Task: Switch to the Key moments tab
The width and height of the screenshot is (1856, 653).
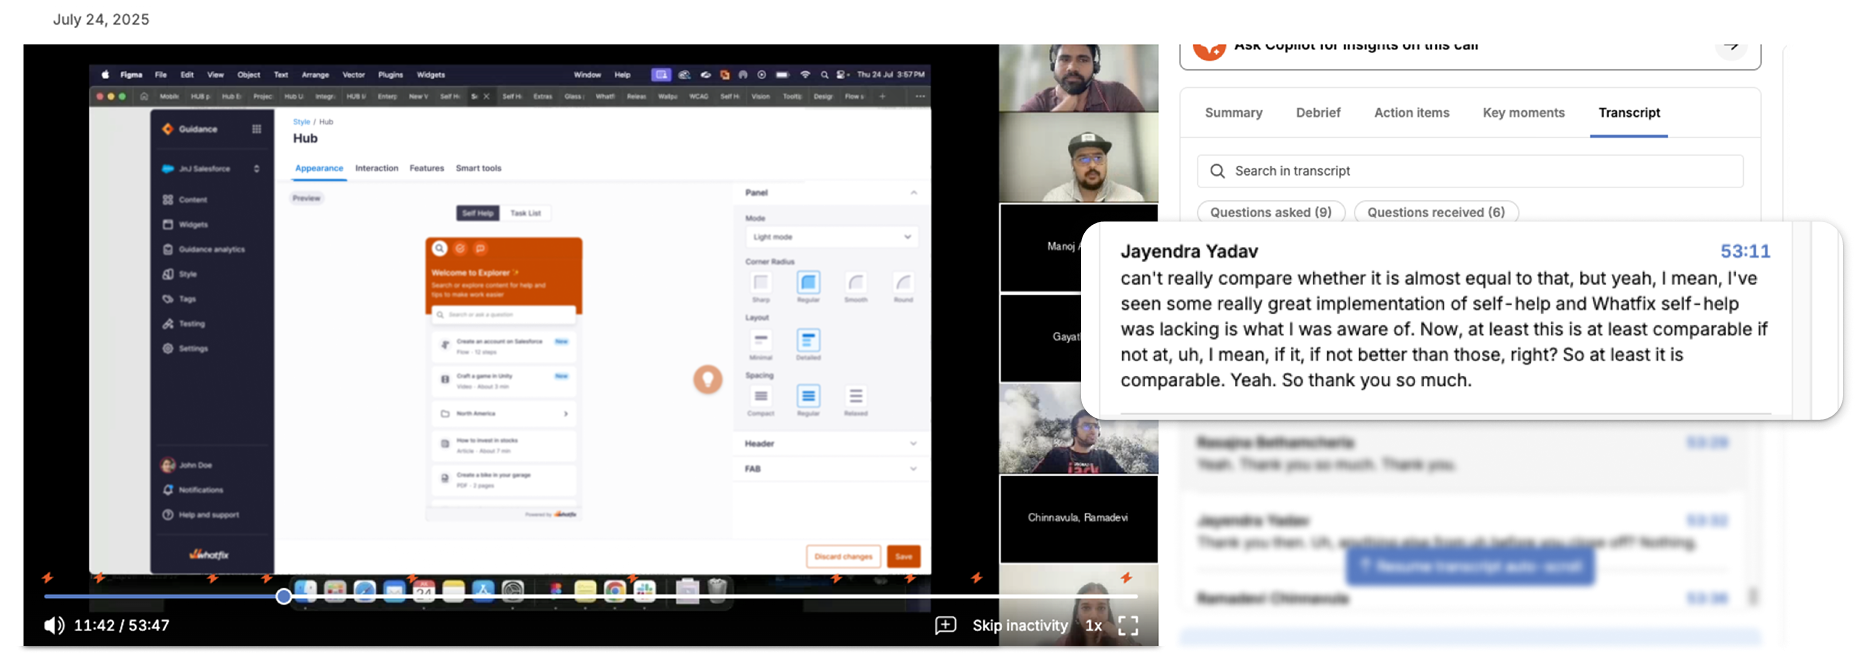Action: (1523, 113)
